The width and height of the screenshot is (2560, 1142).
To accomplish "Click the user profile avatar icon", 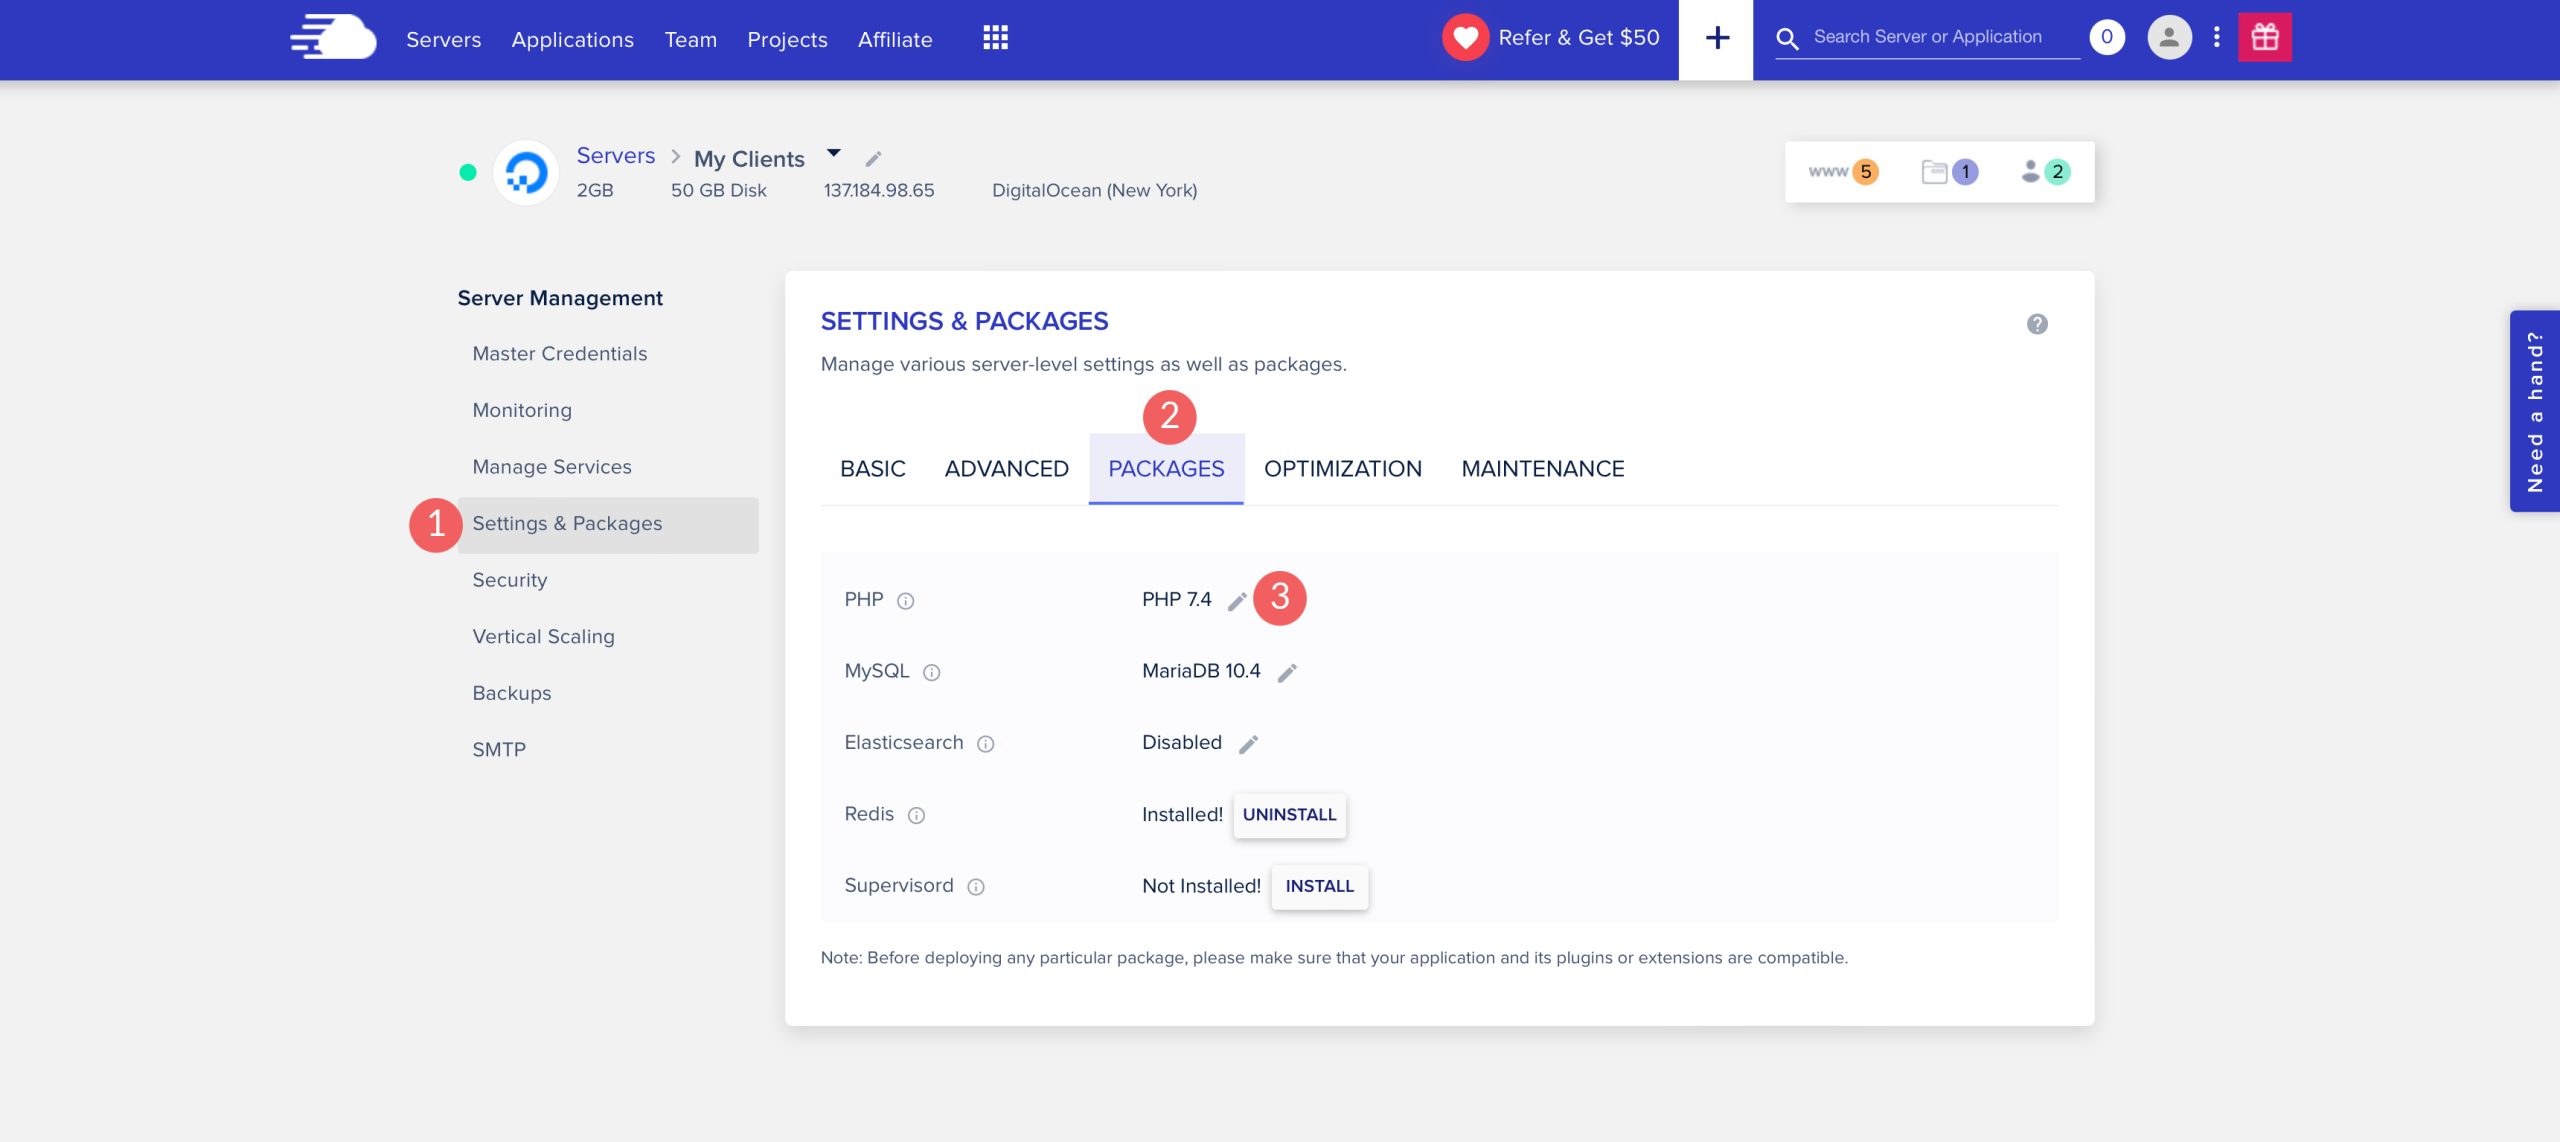I will tap(2167, 36).
